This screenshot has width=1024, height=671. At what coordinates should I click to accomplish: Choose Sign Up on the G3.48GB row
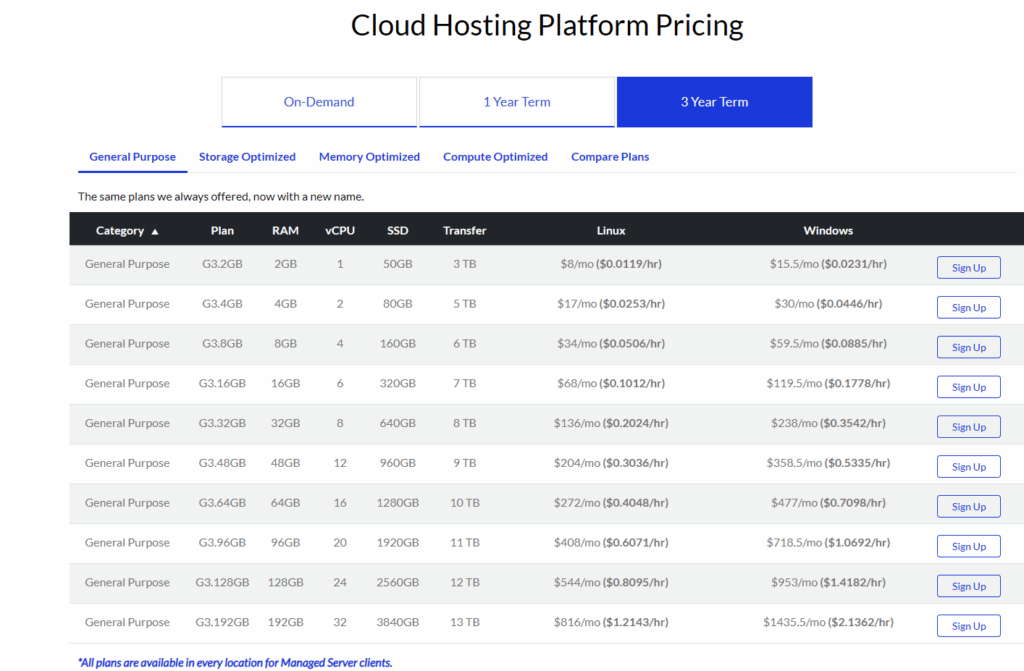[968, 467]
